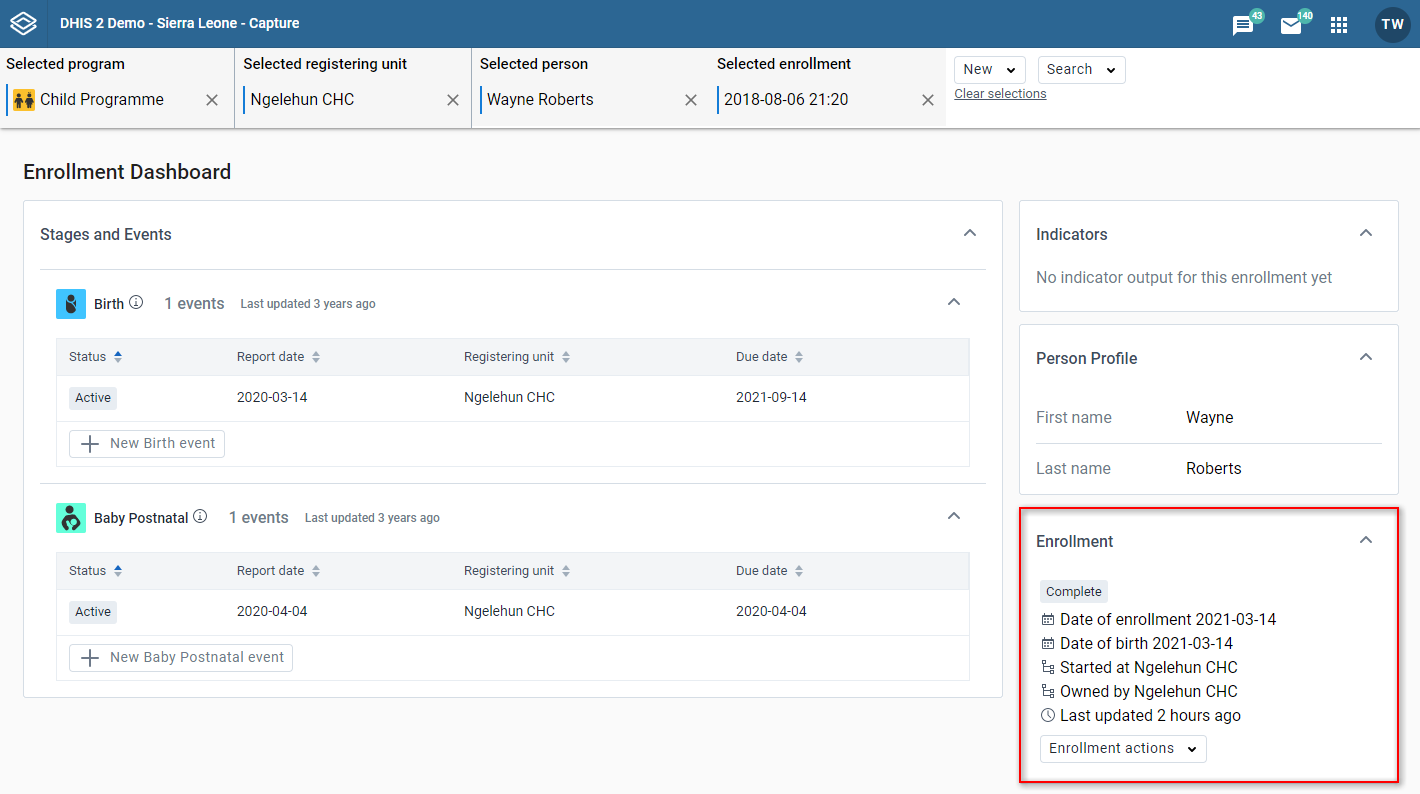Sort Baby Postnatal table by Due date

798,571
